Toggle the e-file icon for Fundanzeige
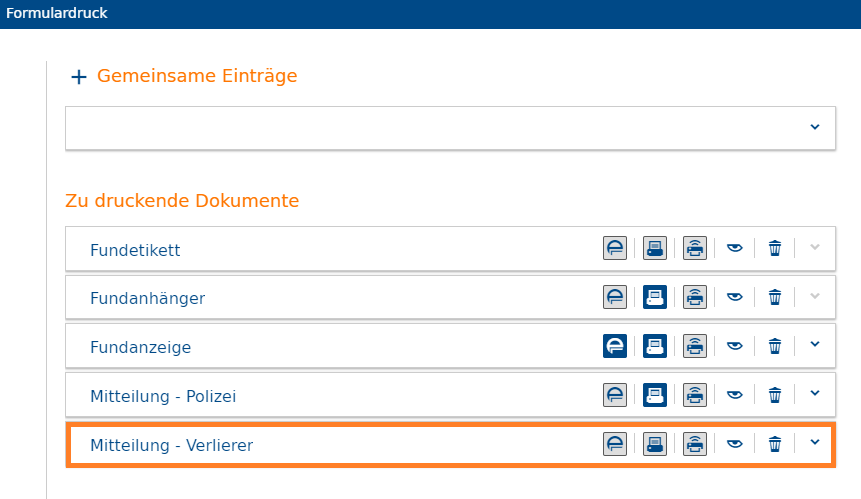 [x=614, y=346]
